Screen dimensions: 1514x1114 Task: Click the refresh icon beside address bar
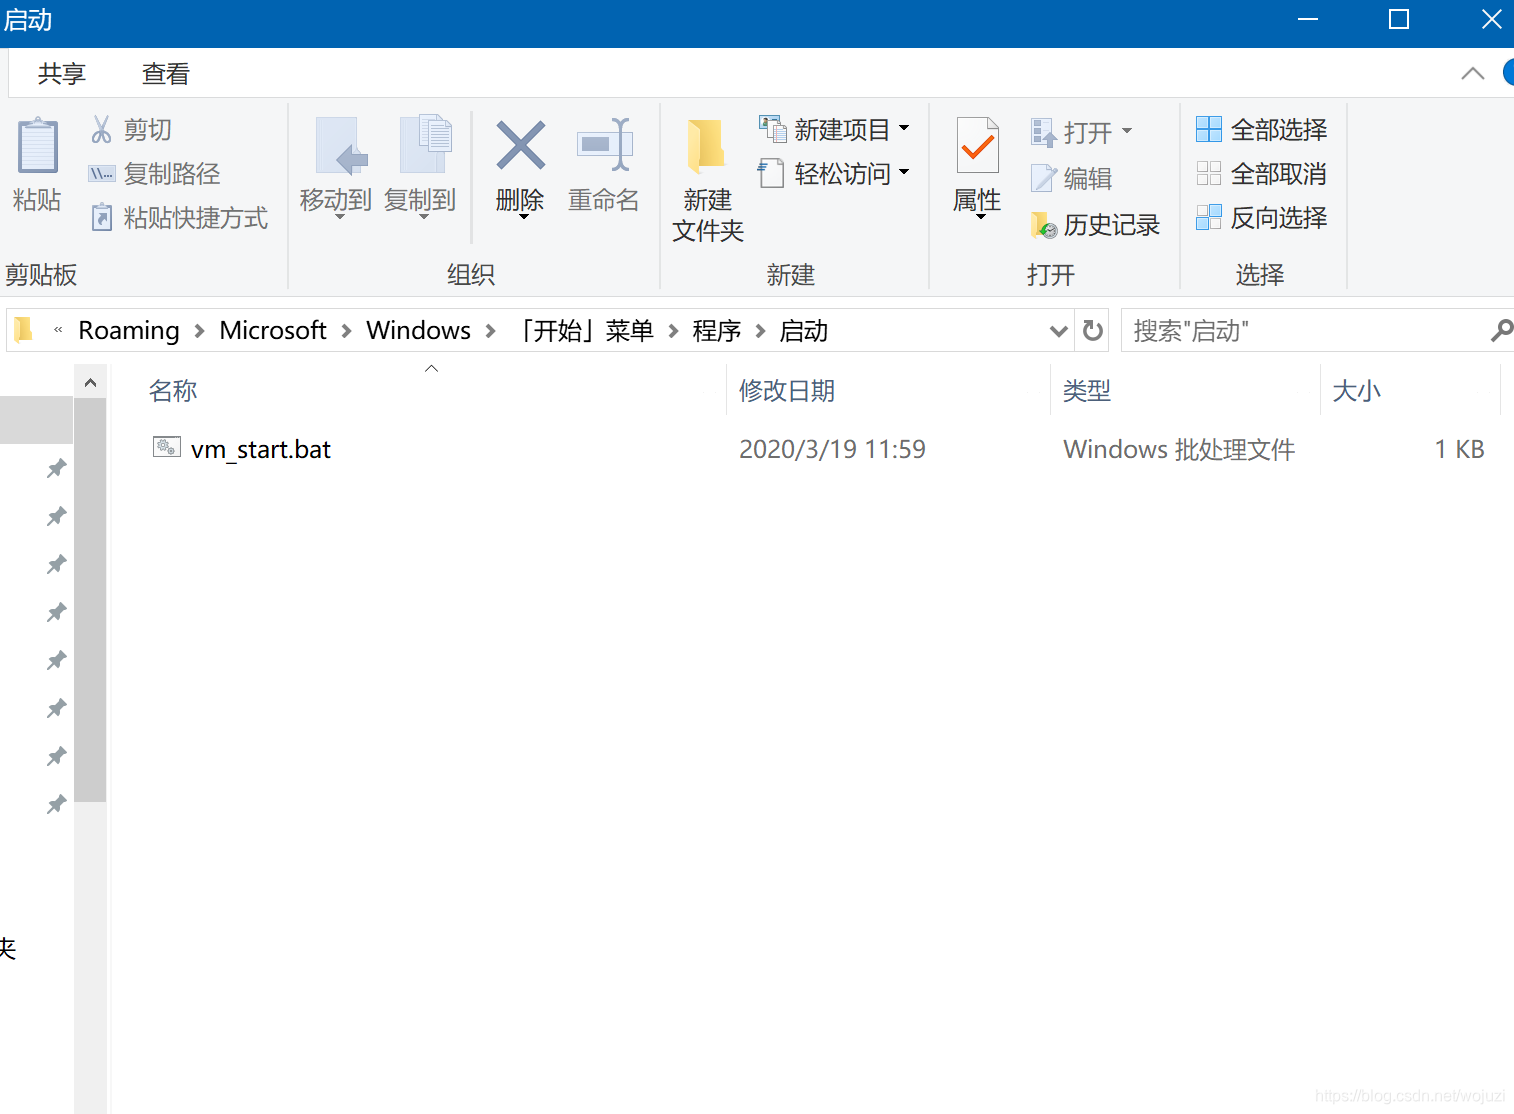[x=1093, y=330]
